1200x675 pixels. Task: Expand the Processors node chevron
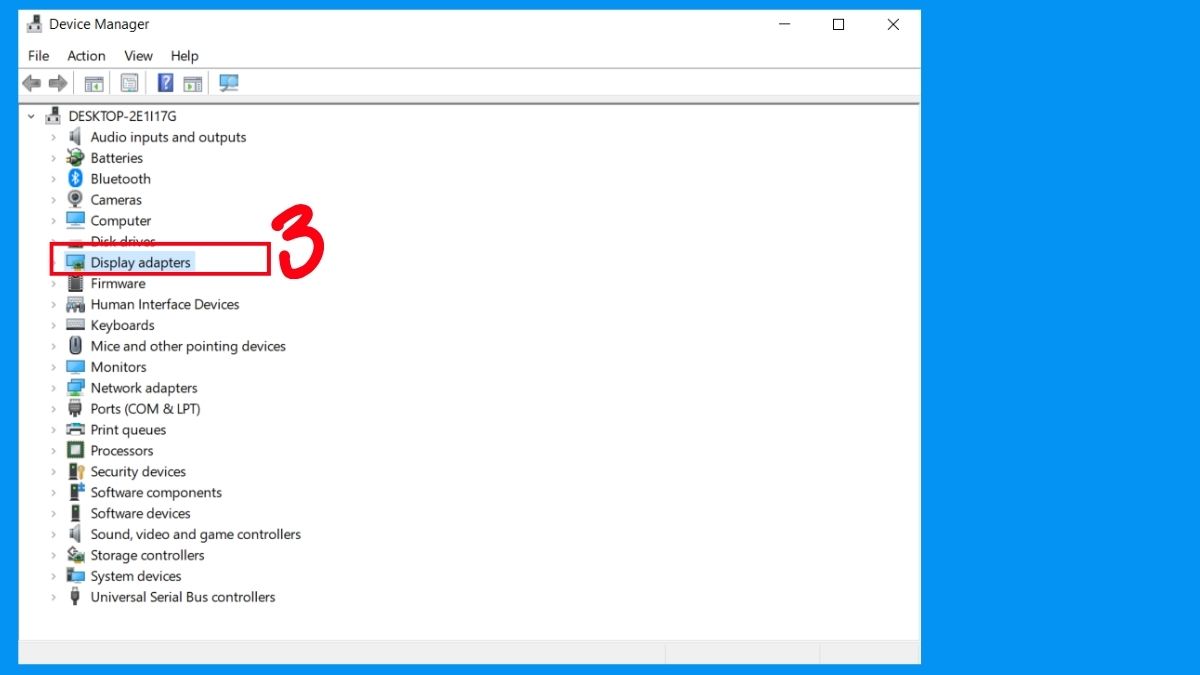tap(54, 451)
